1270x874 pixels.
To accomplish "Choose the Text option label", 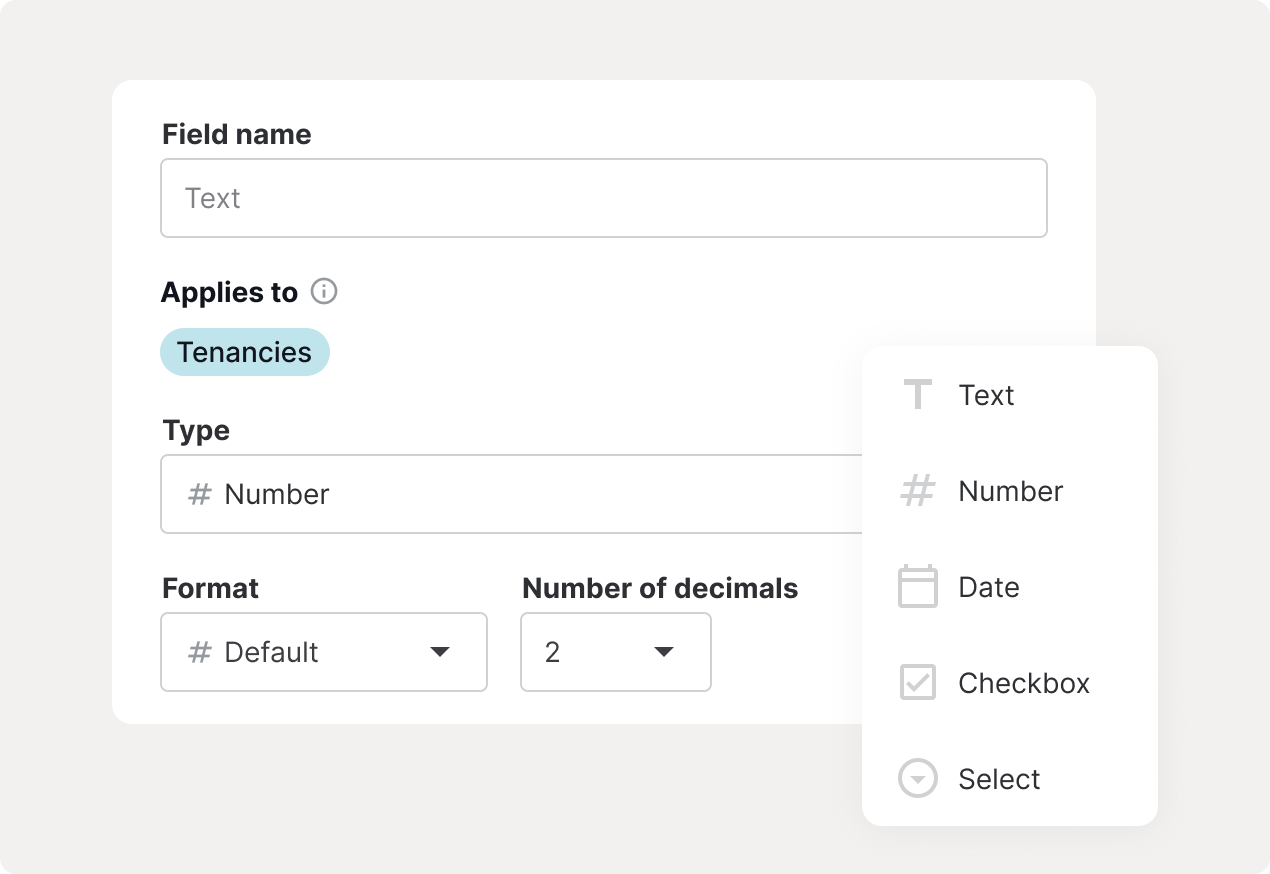I will point(986,395).
